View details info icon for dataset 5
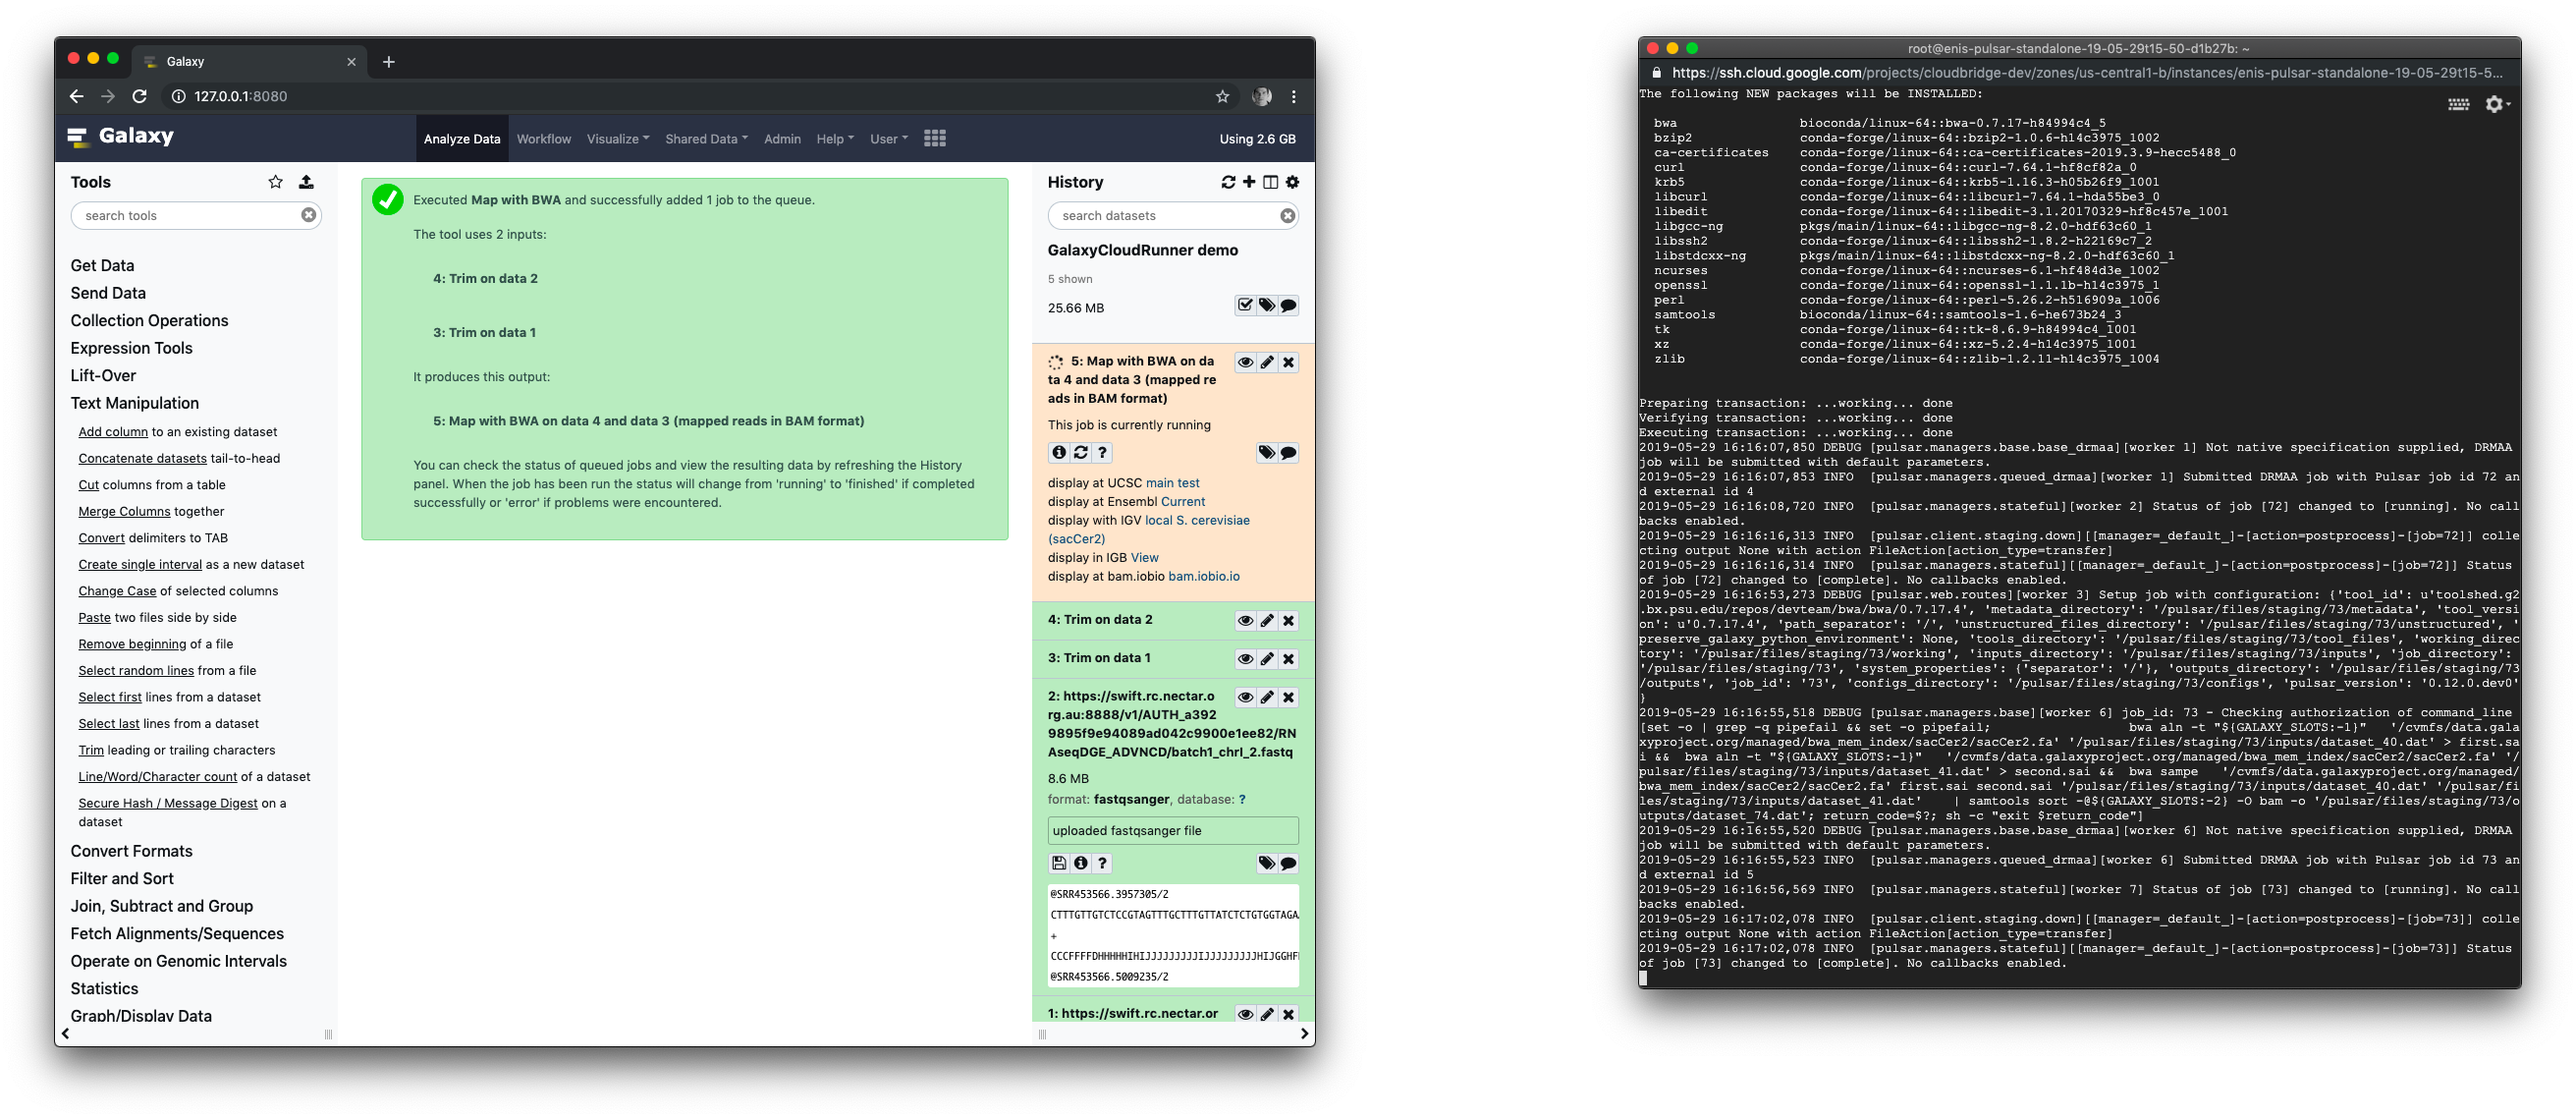 (x=1059, y=452)
